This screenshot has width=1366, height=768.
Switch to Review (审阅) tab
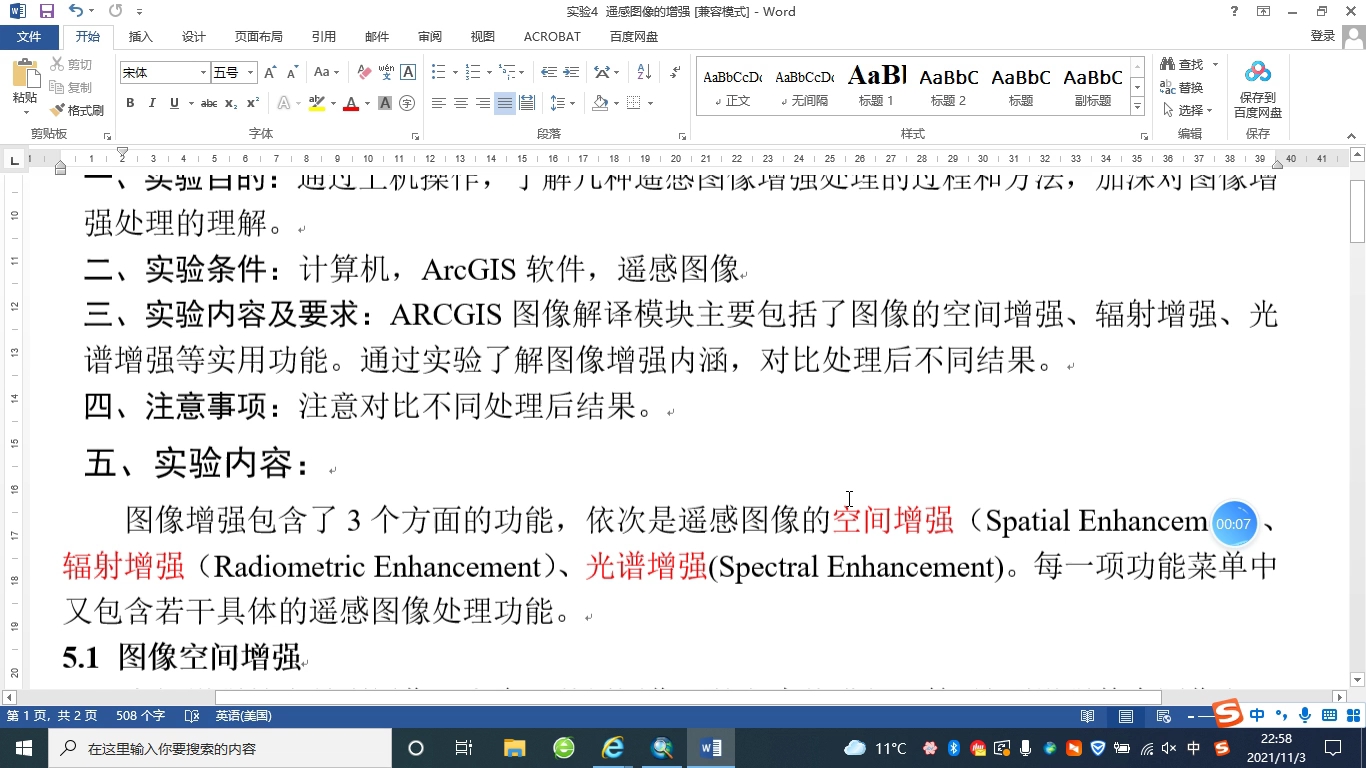click(430, 37)
